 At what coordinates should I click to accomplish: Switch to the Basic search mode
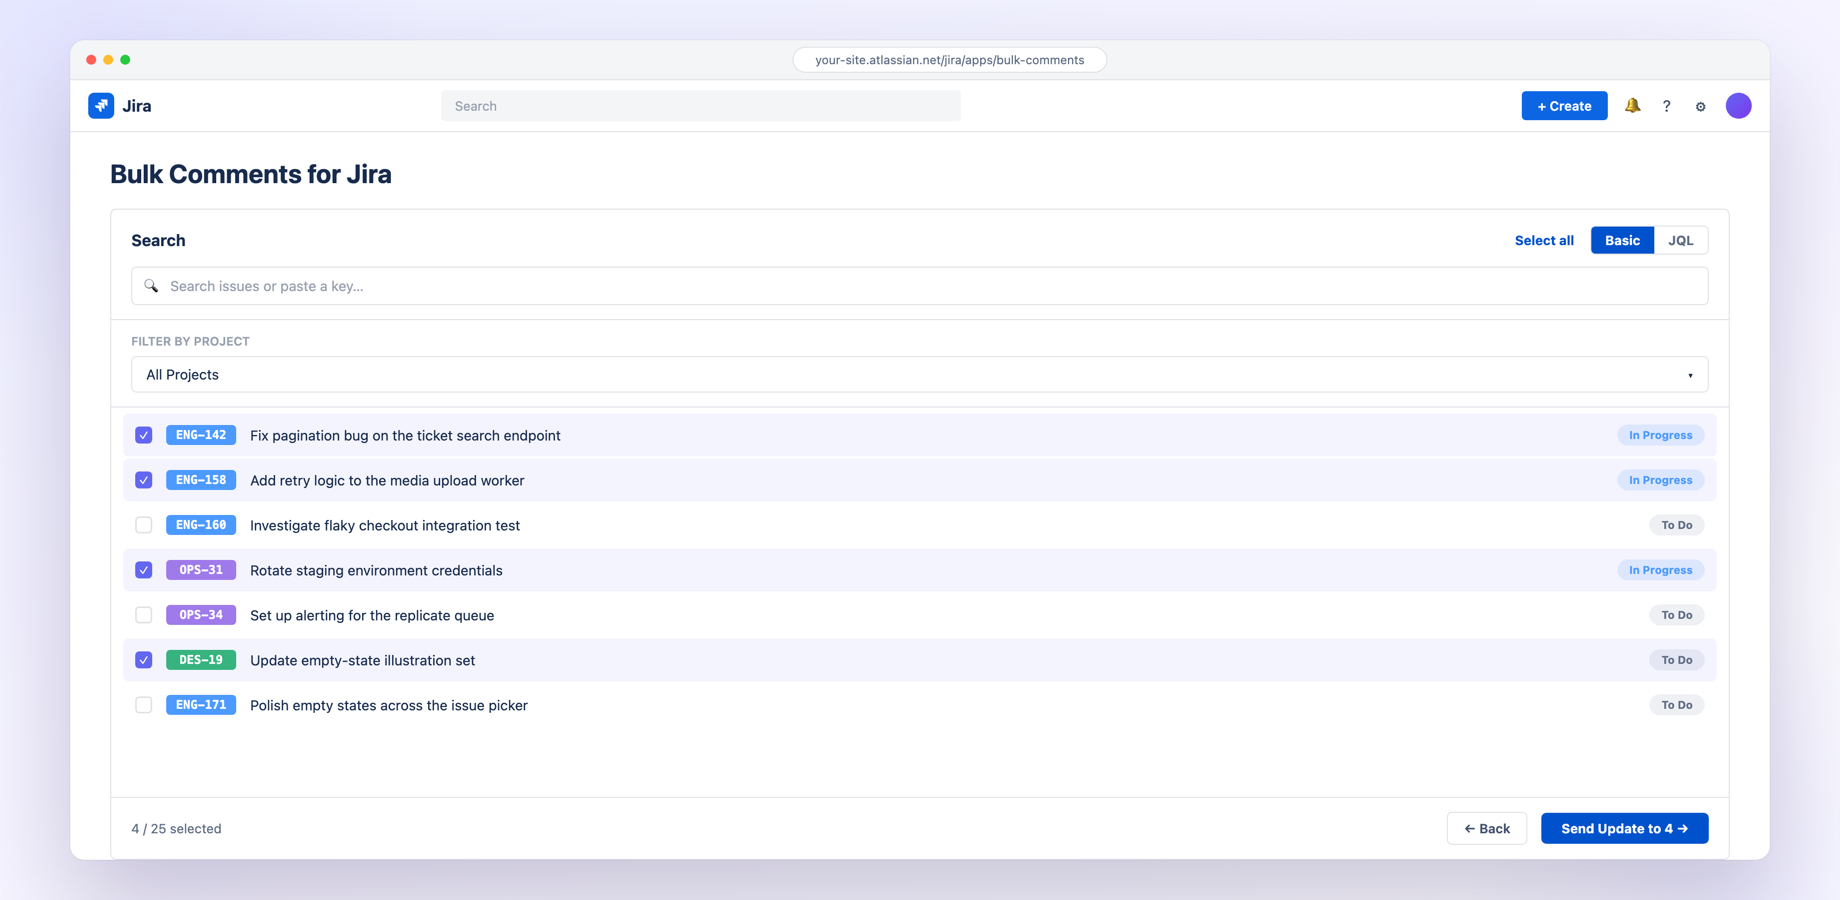coord(1622,240)
